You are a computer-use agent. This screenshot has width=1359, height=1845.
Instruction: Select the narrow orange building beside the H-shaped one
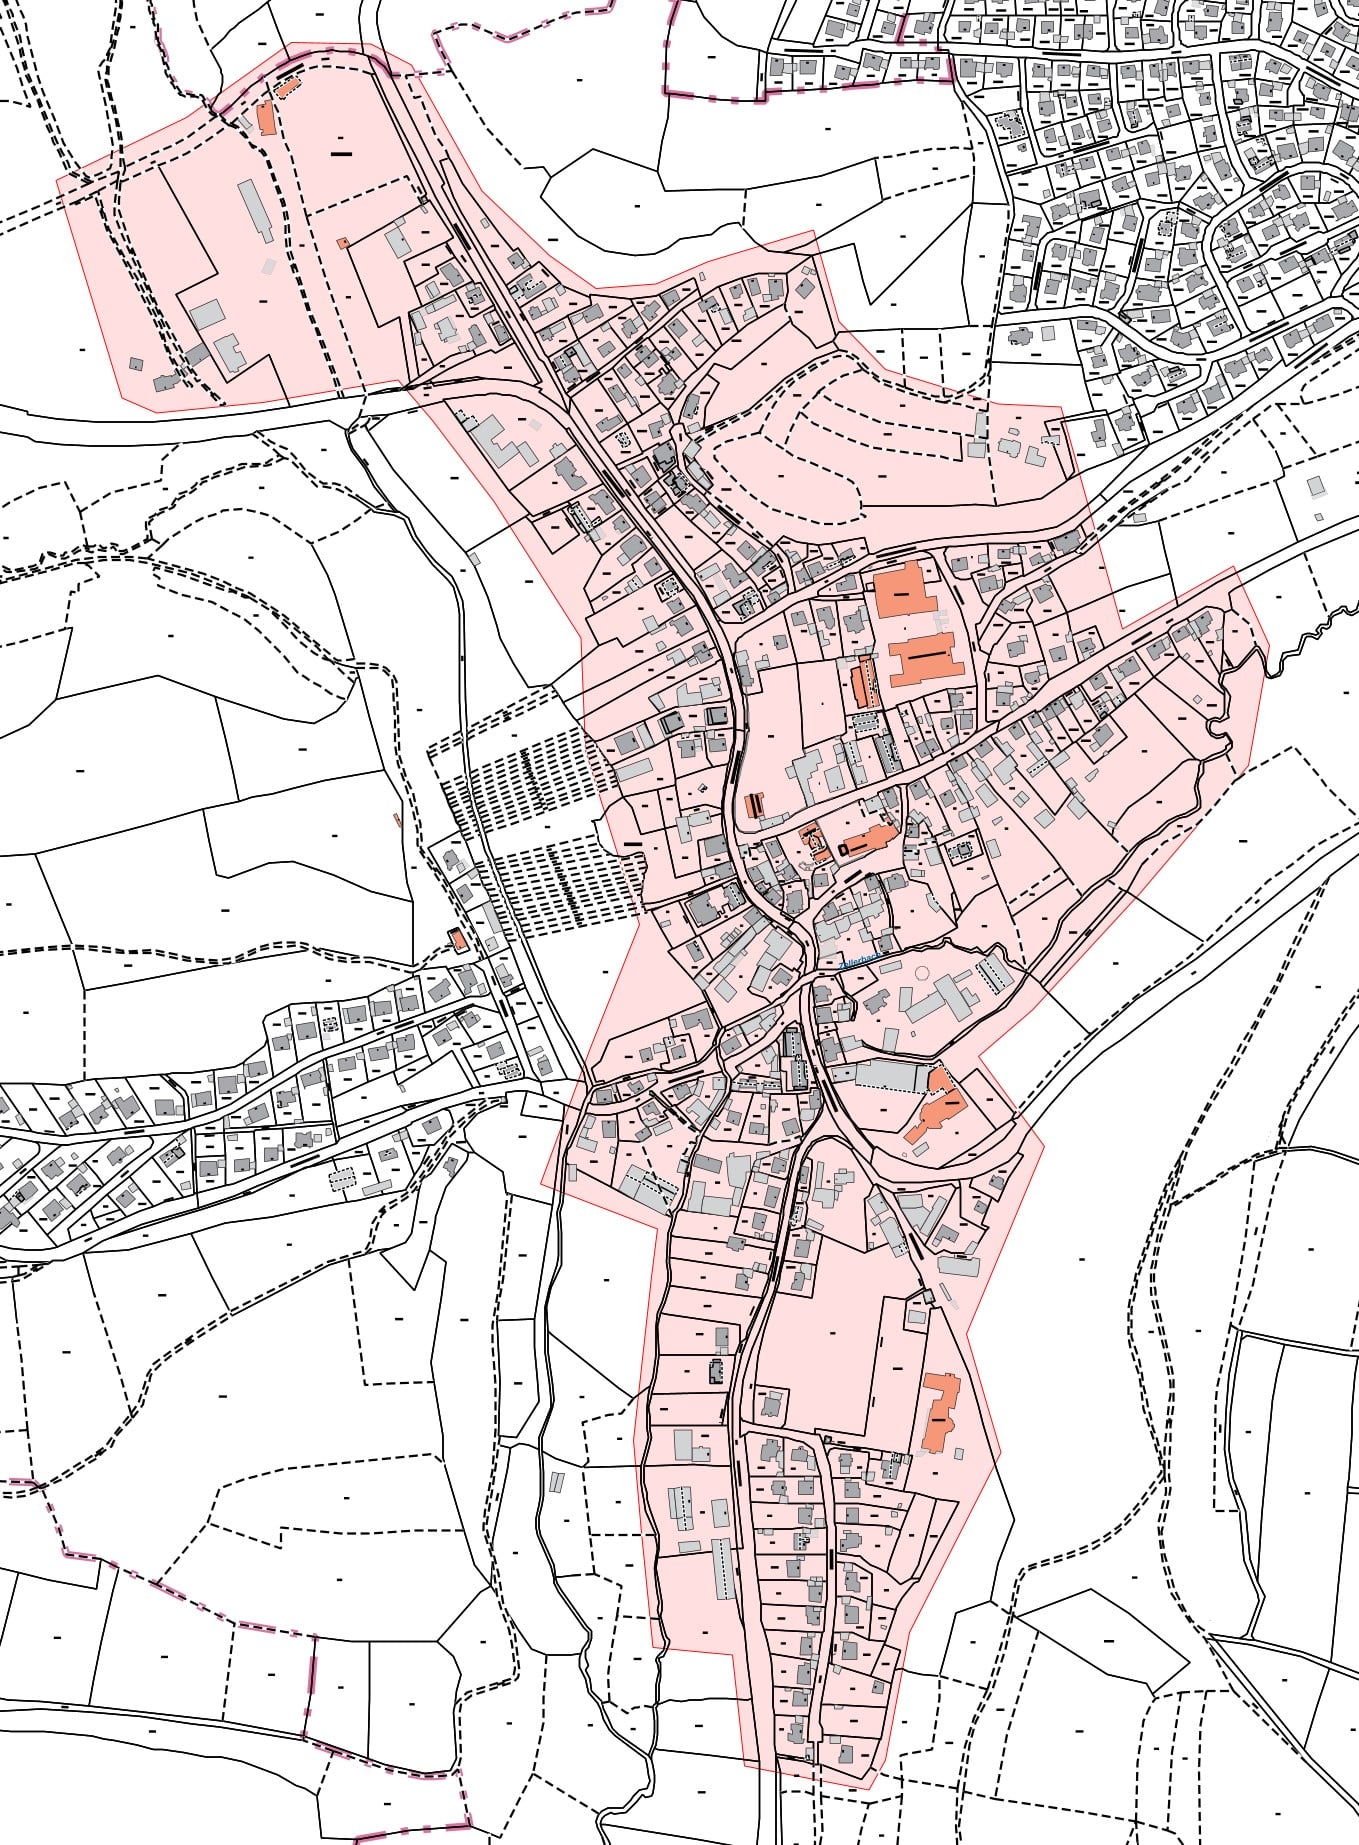tap(860, 684)
